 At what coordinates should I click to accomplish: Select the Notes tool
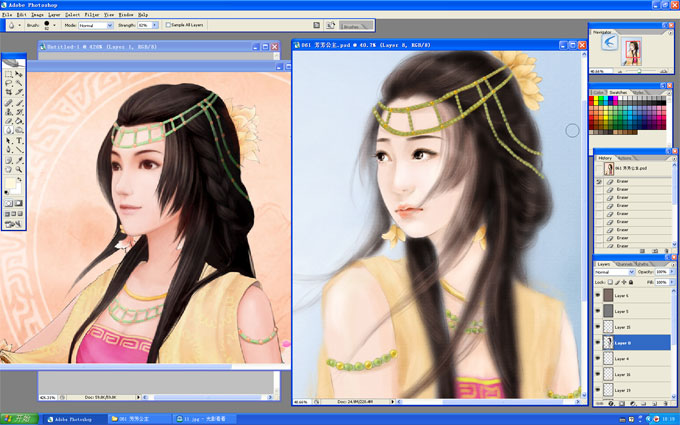8,160
